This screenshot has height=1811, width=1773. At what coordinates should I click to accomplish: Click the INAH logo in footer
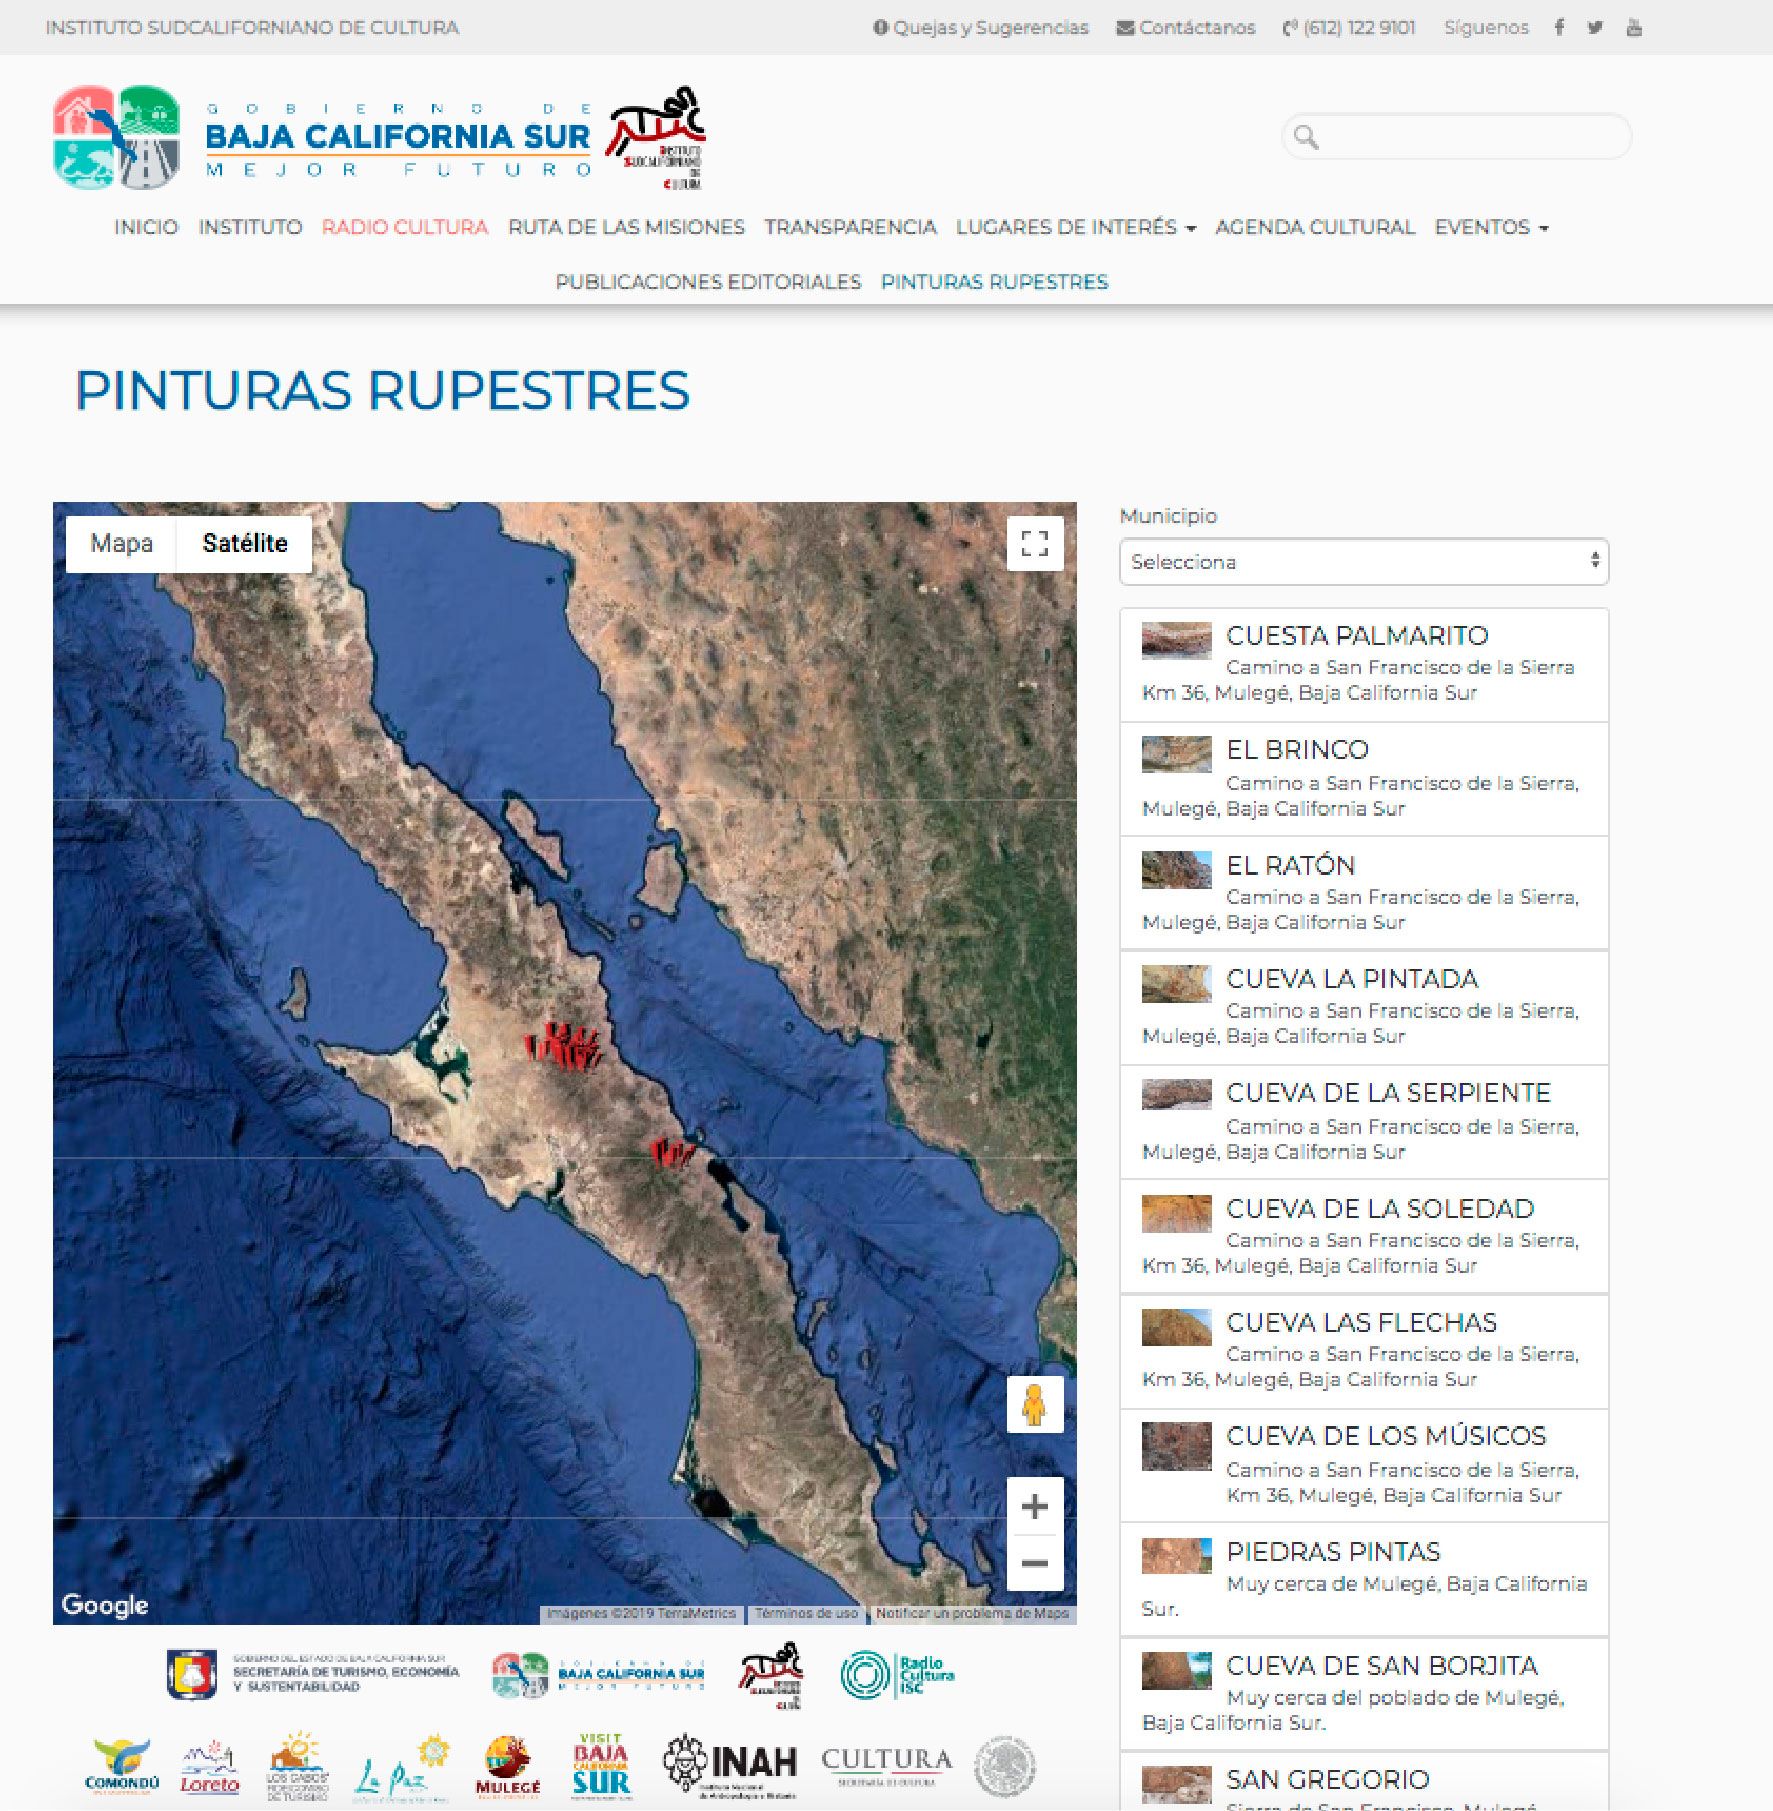coord(731,1765)
